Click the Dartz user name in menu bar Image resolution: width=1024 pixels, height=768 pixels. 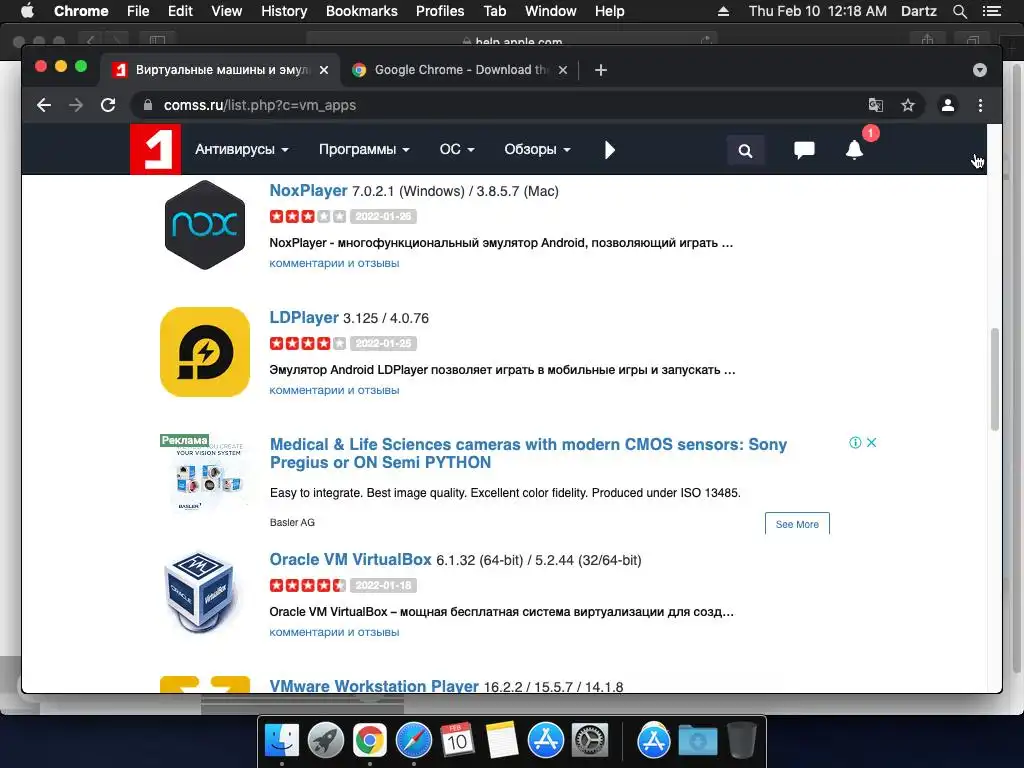pyautogui.click(x=919, y=11)
